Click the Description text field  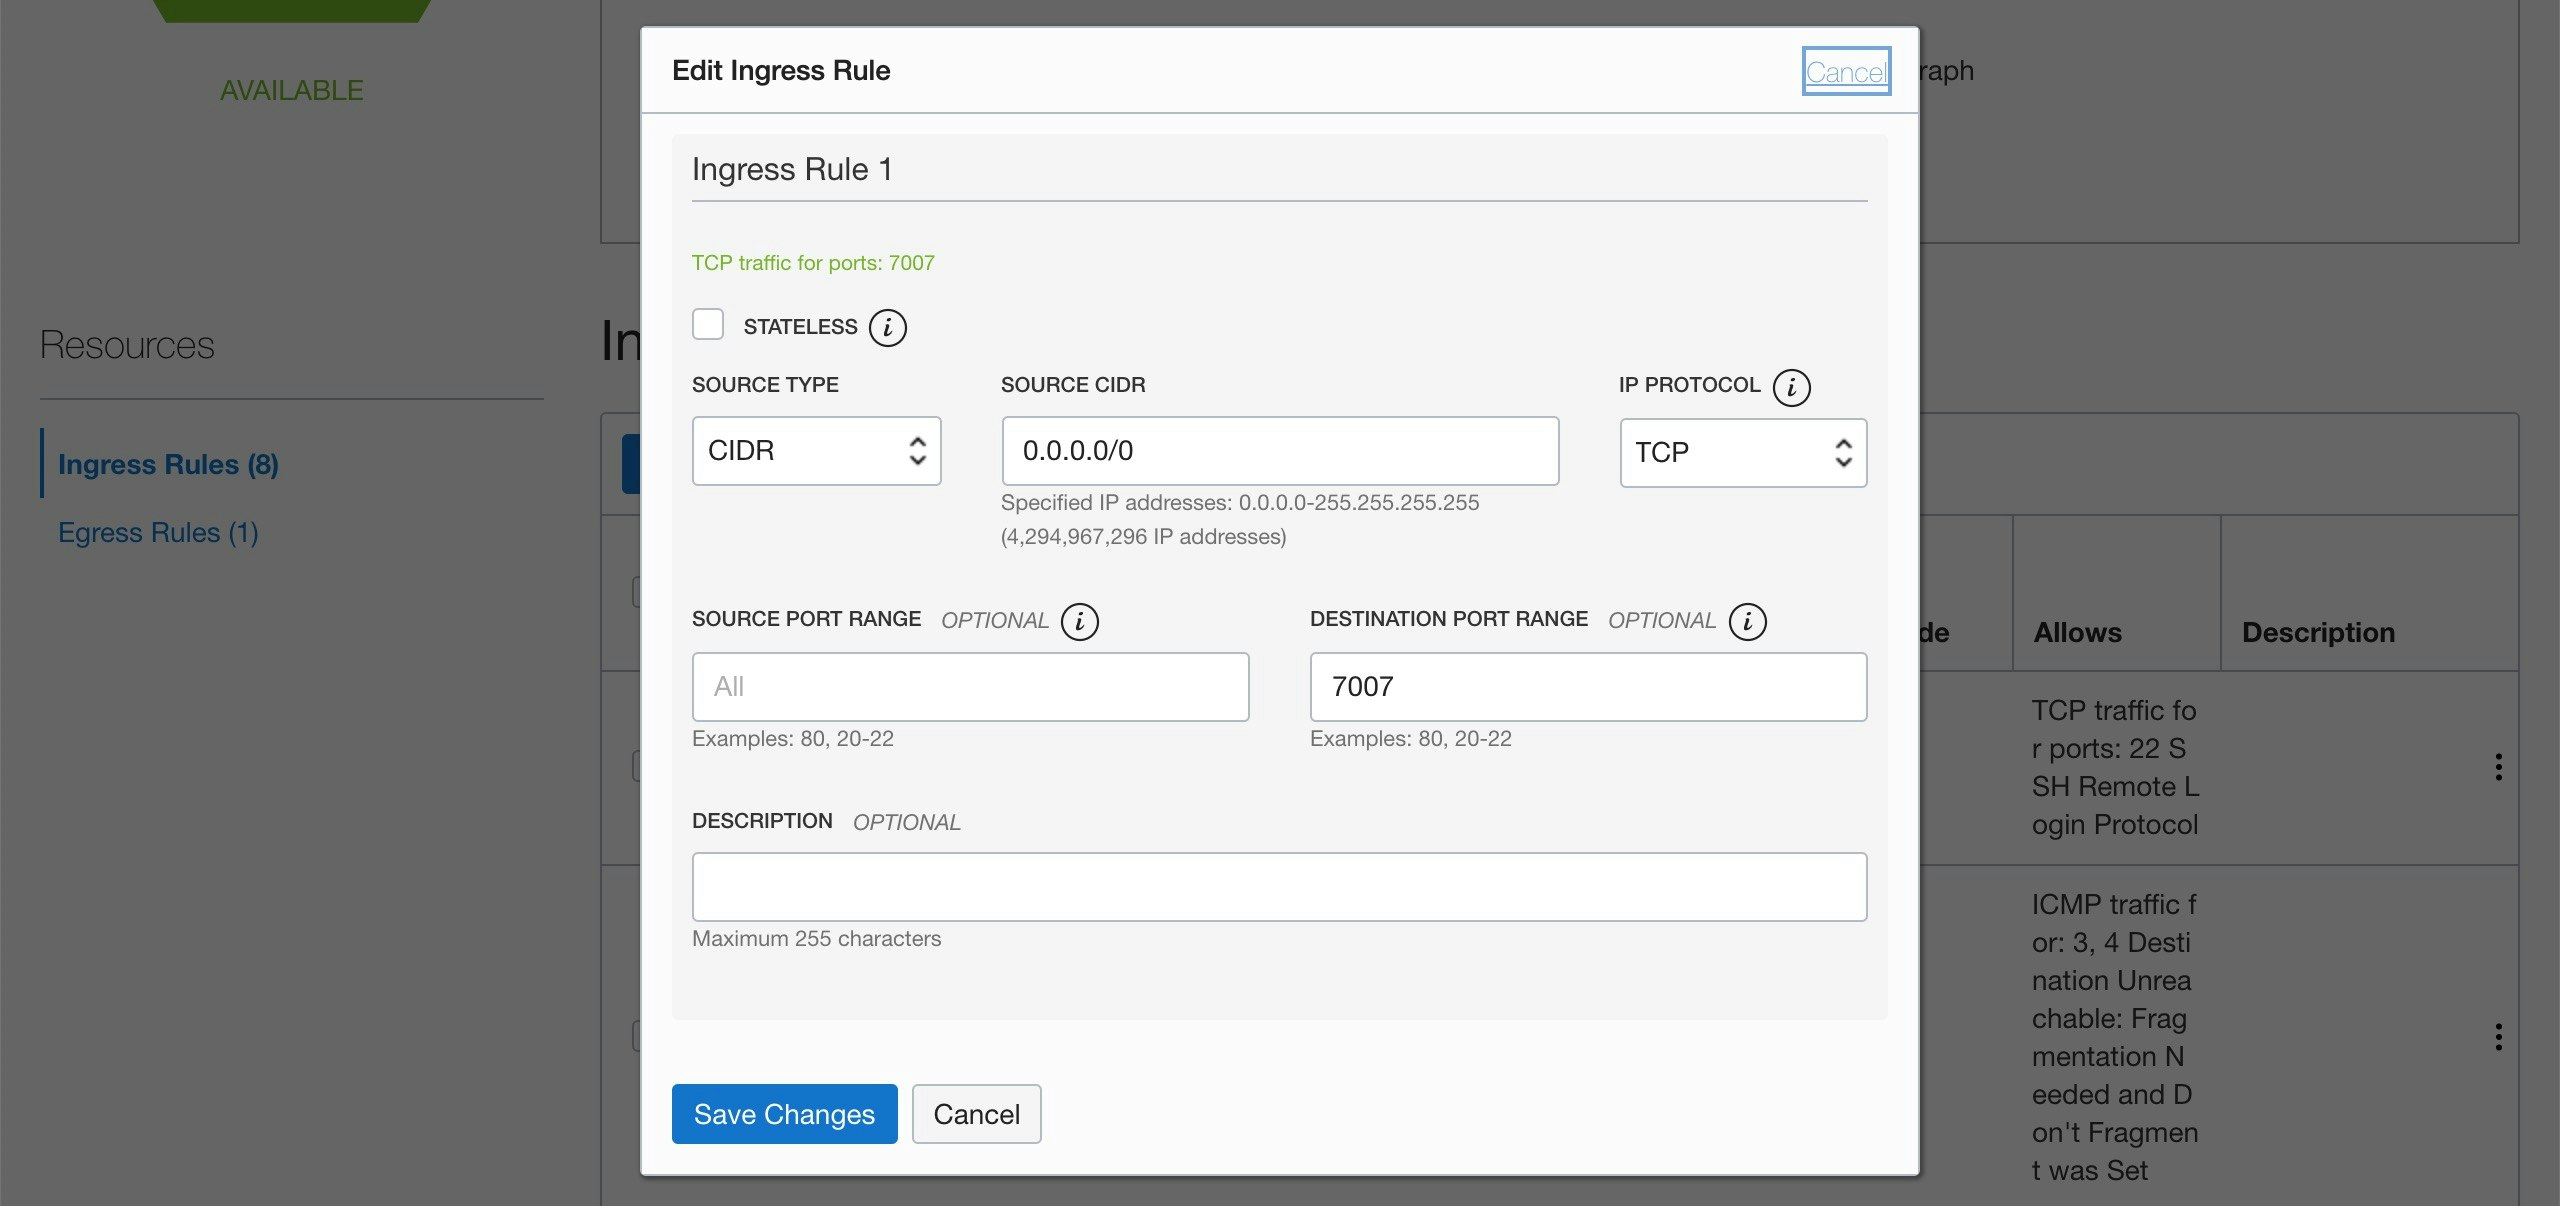pyautogui.click(x=1279, y=887)
